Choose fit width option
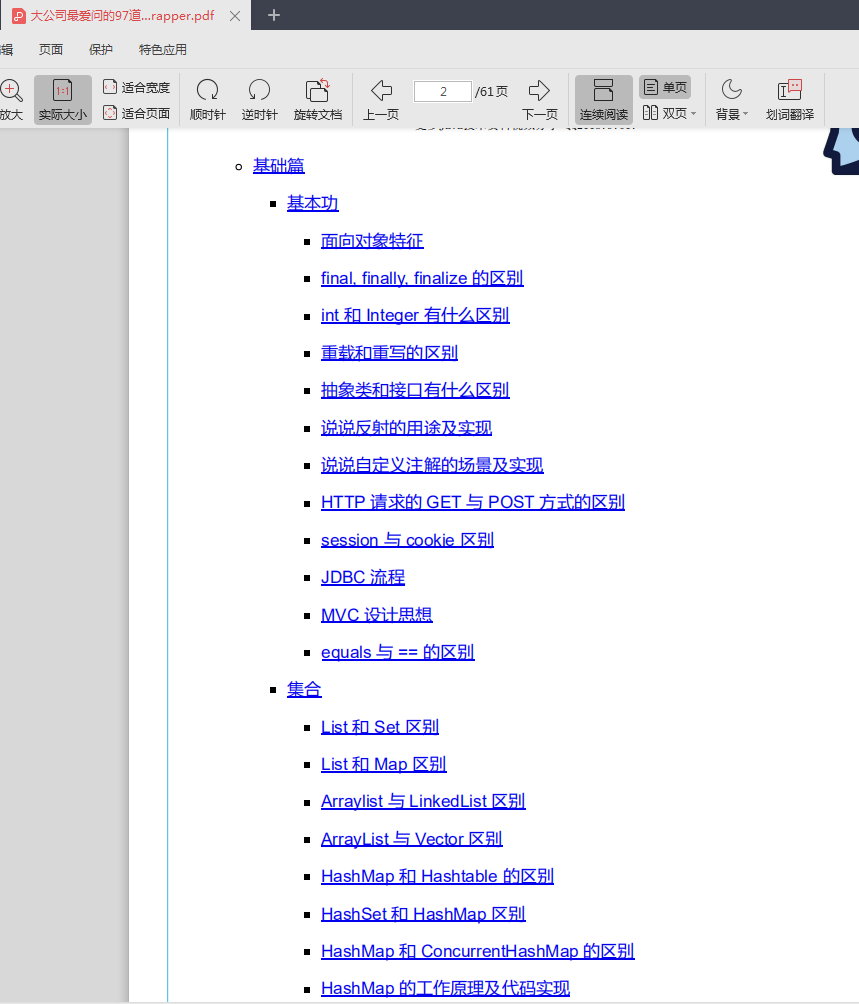This screenshot has height=1004, width=859. point(136,87)
